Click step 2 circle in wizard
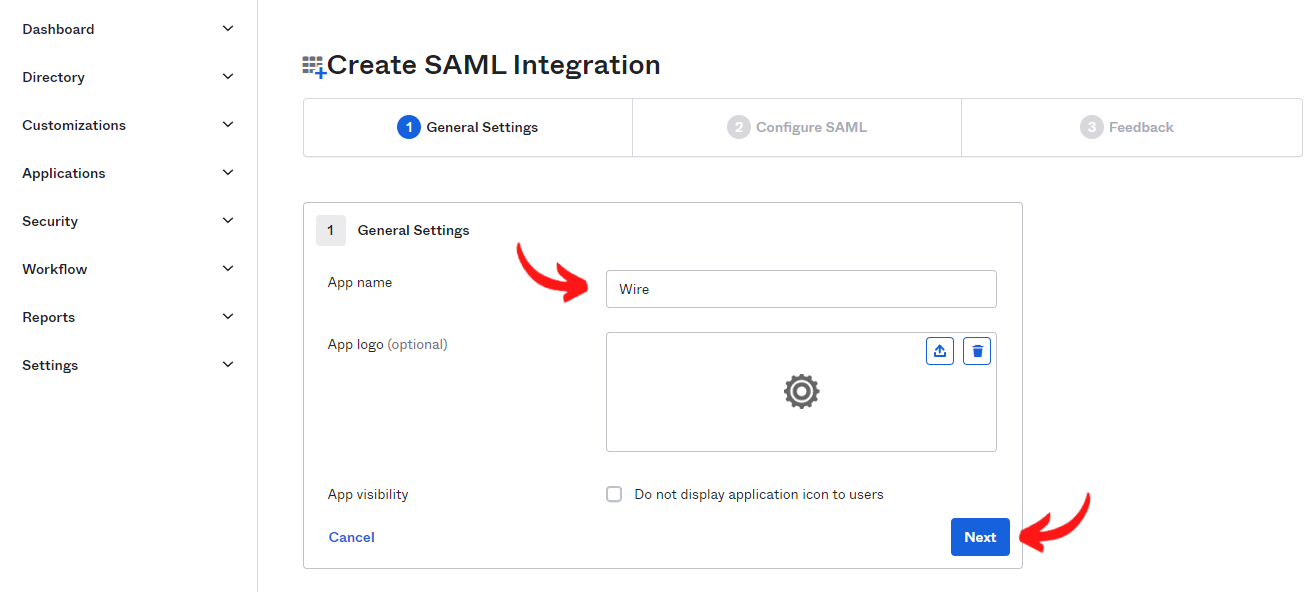1311x611 pixels. (x=738, y=127)
